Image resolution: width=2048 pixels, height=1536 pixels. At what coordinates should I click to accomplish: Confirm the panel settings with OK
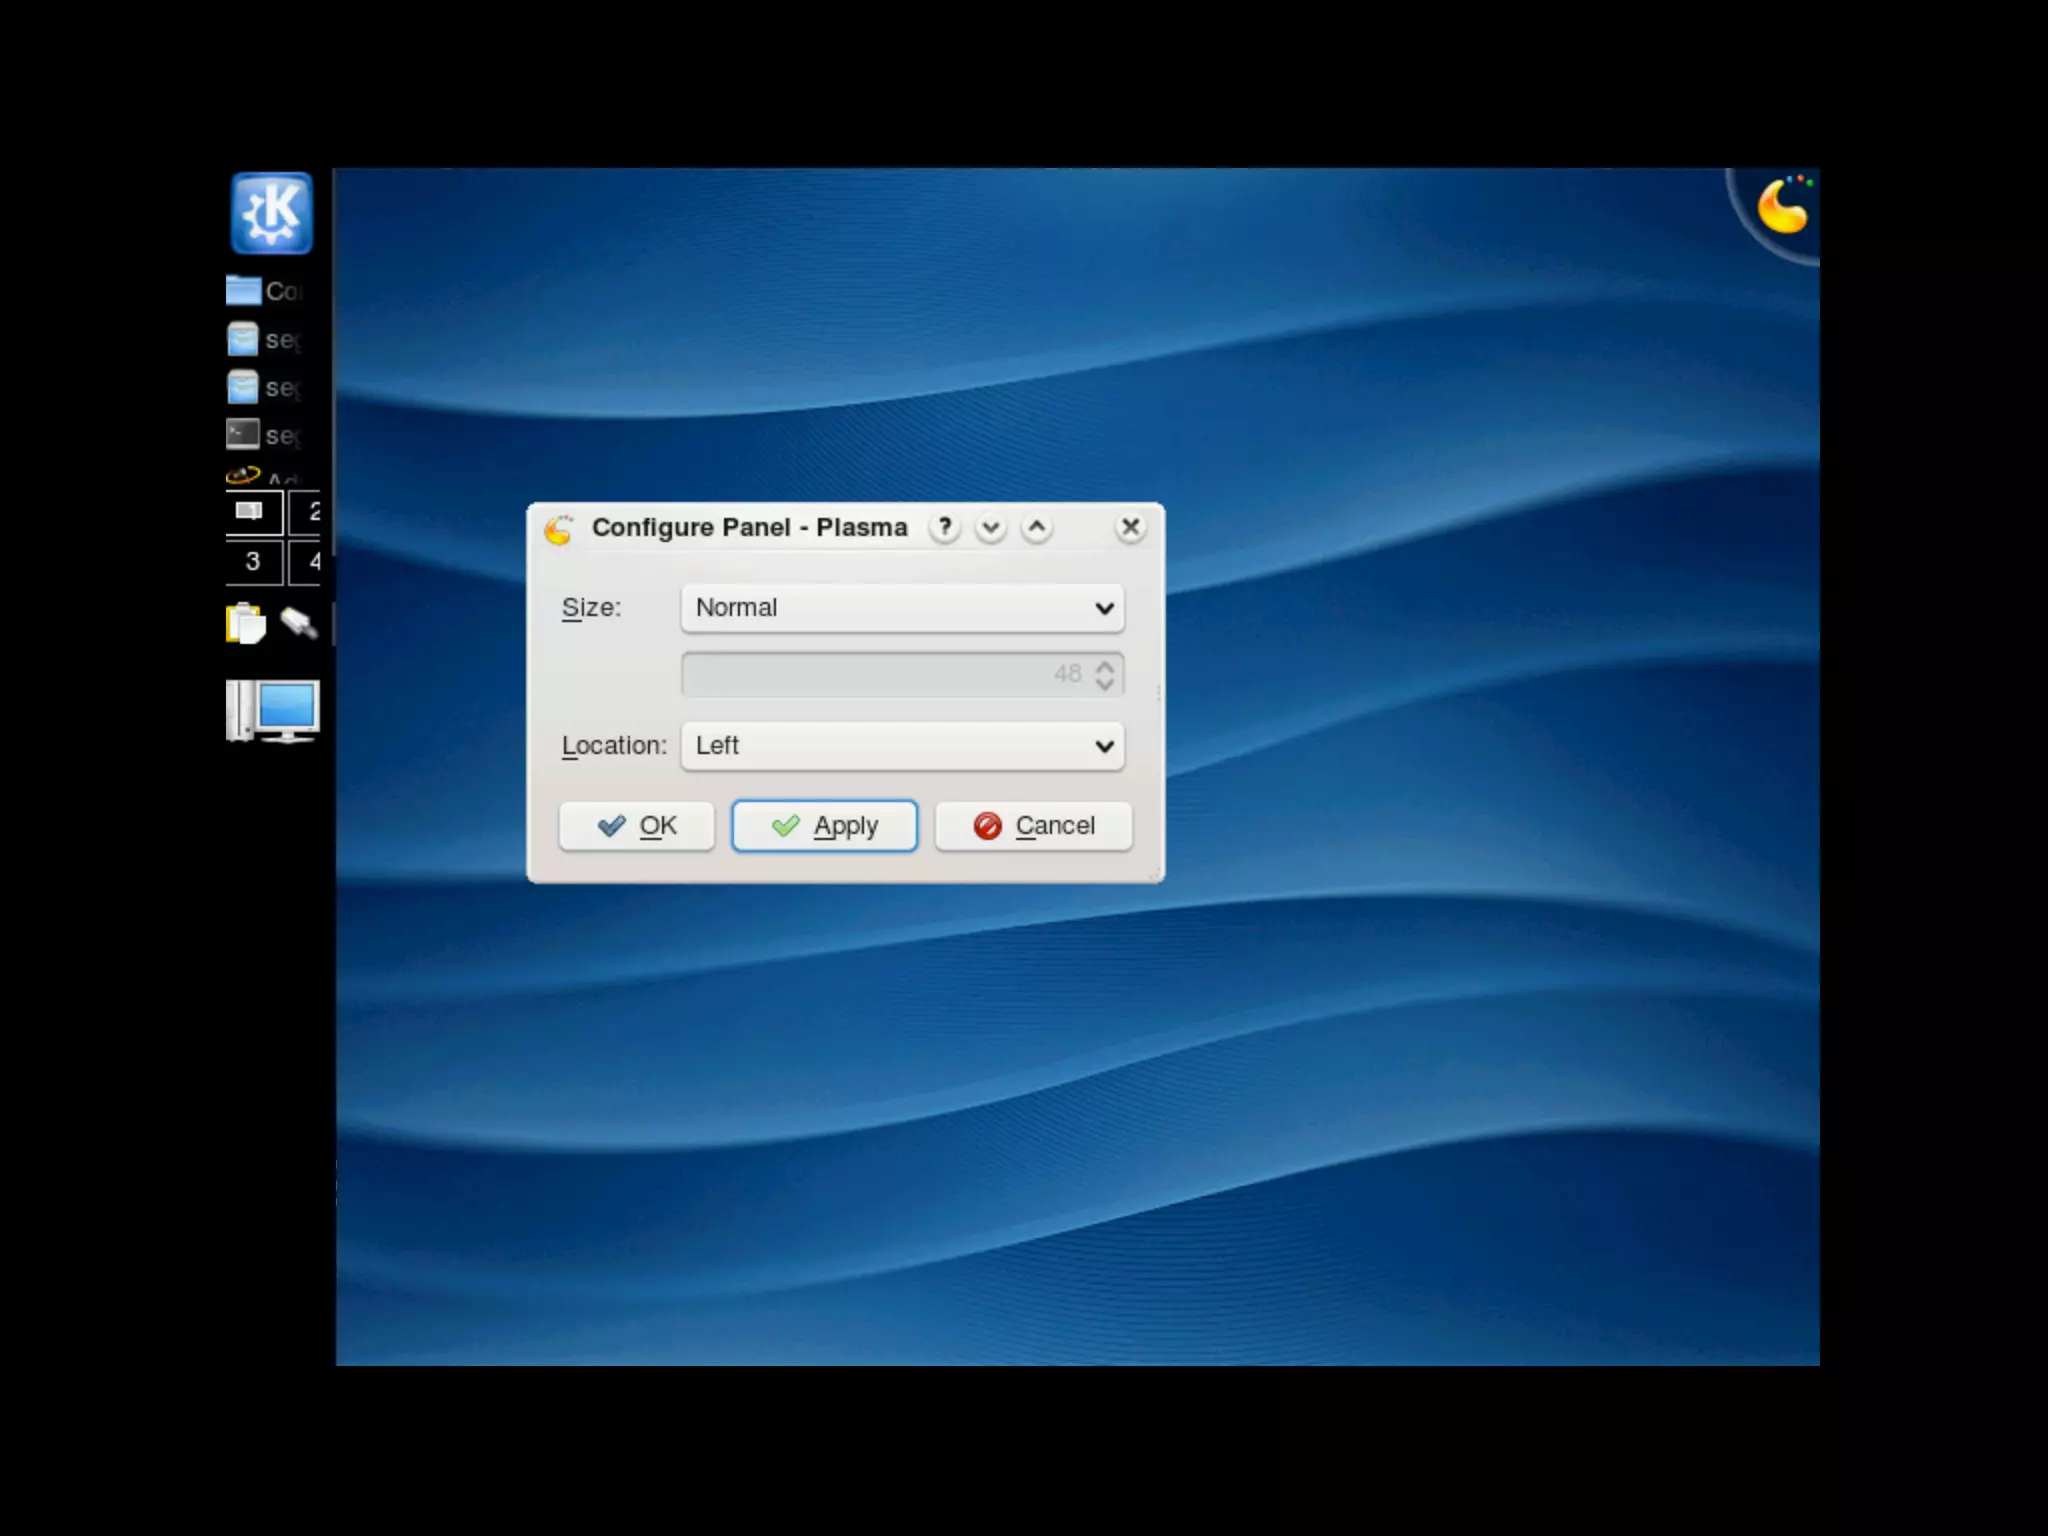(637, 826)
